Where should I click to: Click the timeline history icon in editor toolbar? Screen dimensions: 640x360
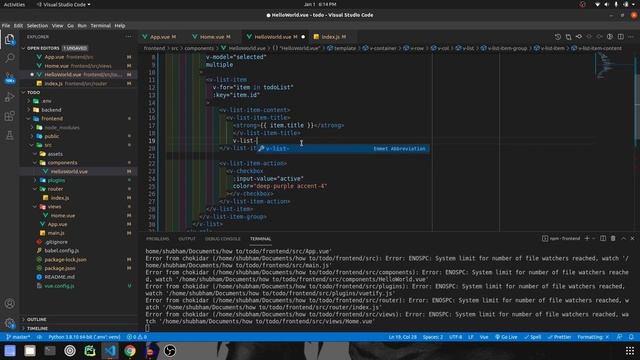[x=558, y=37]
